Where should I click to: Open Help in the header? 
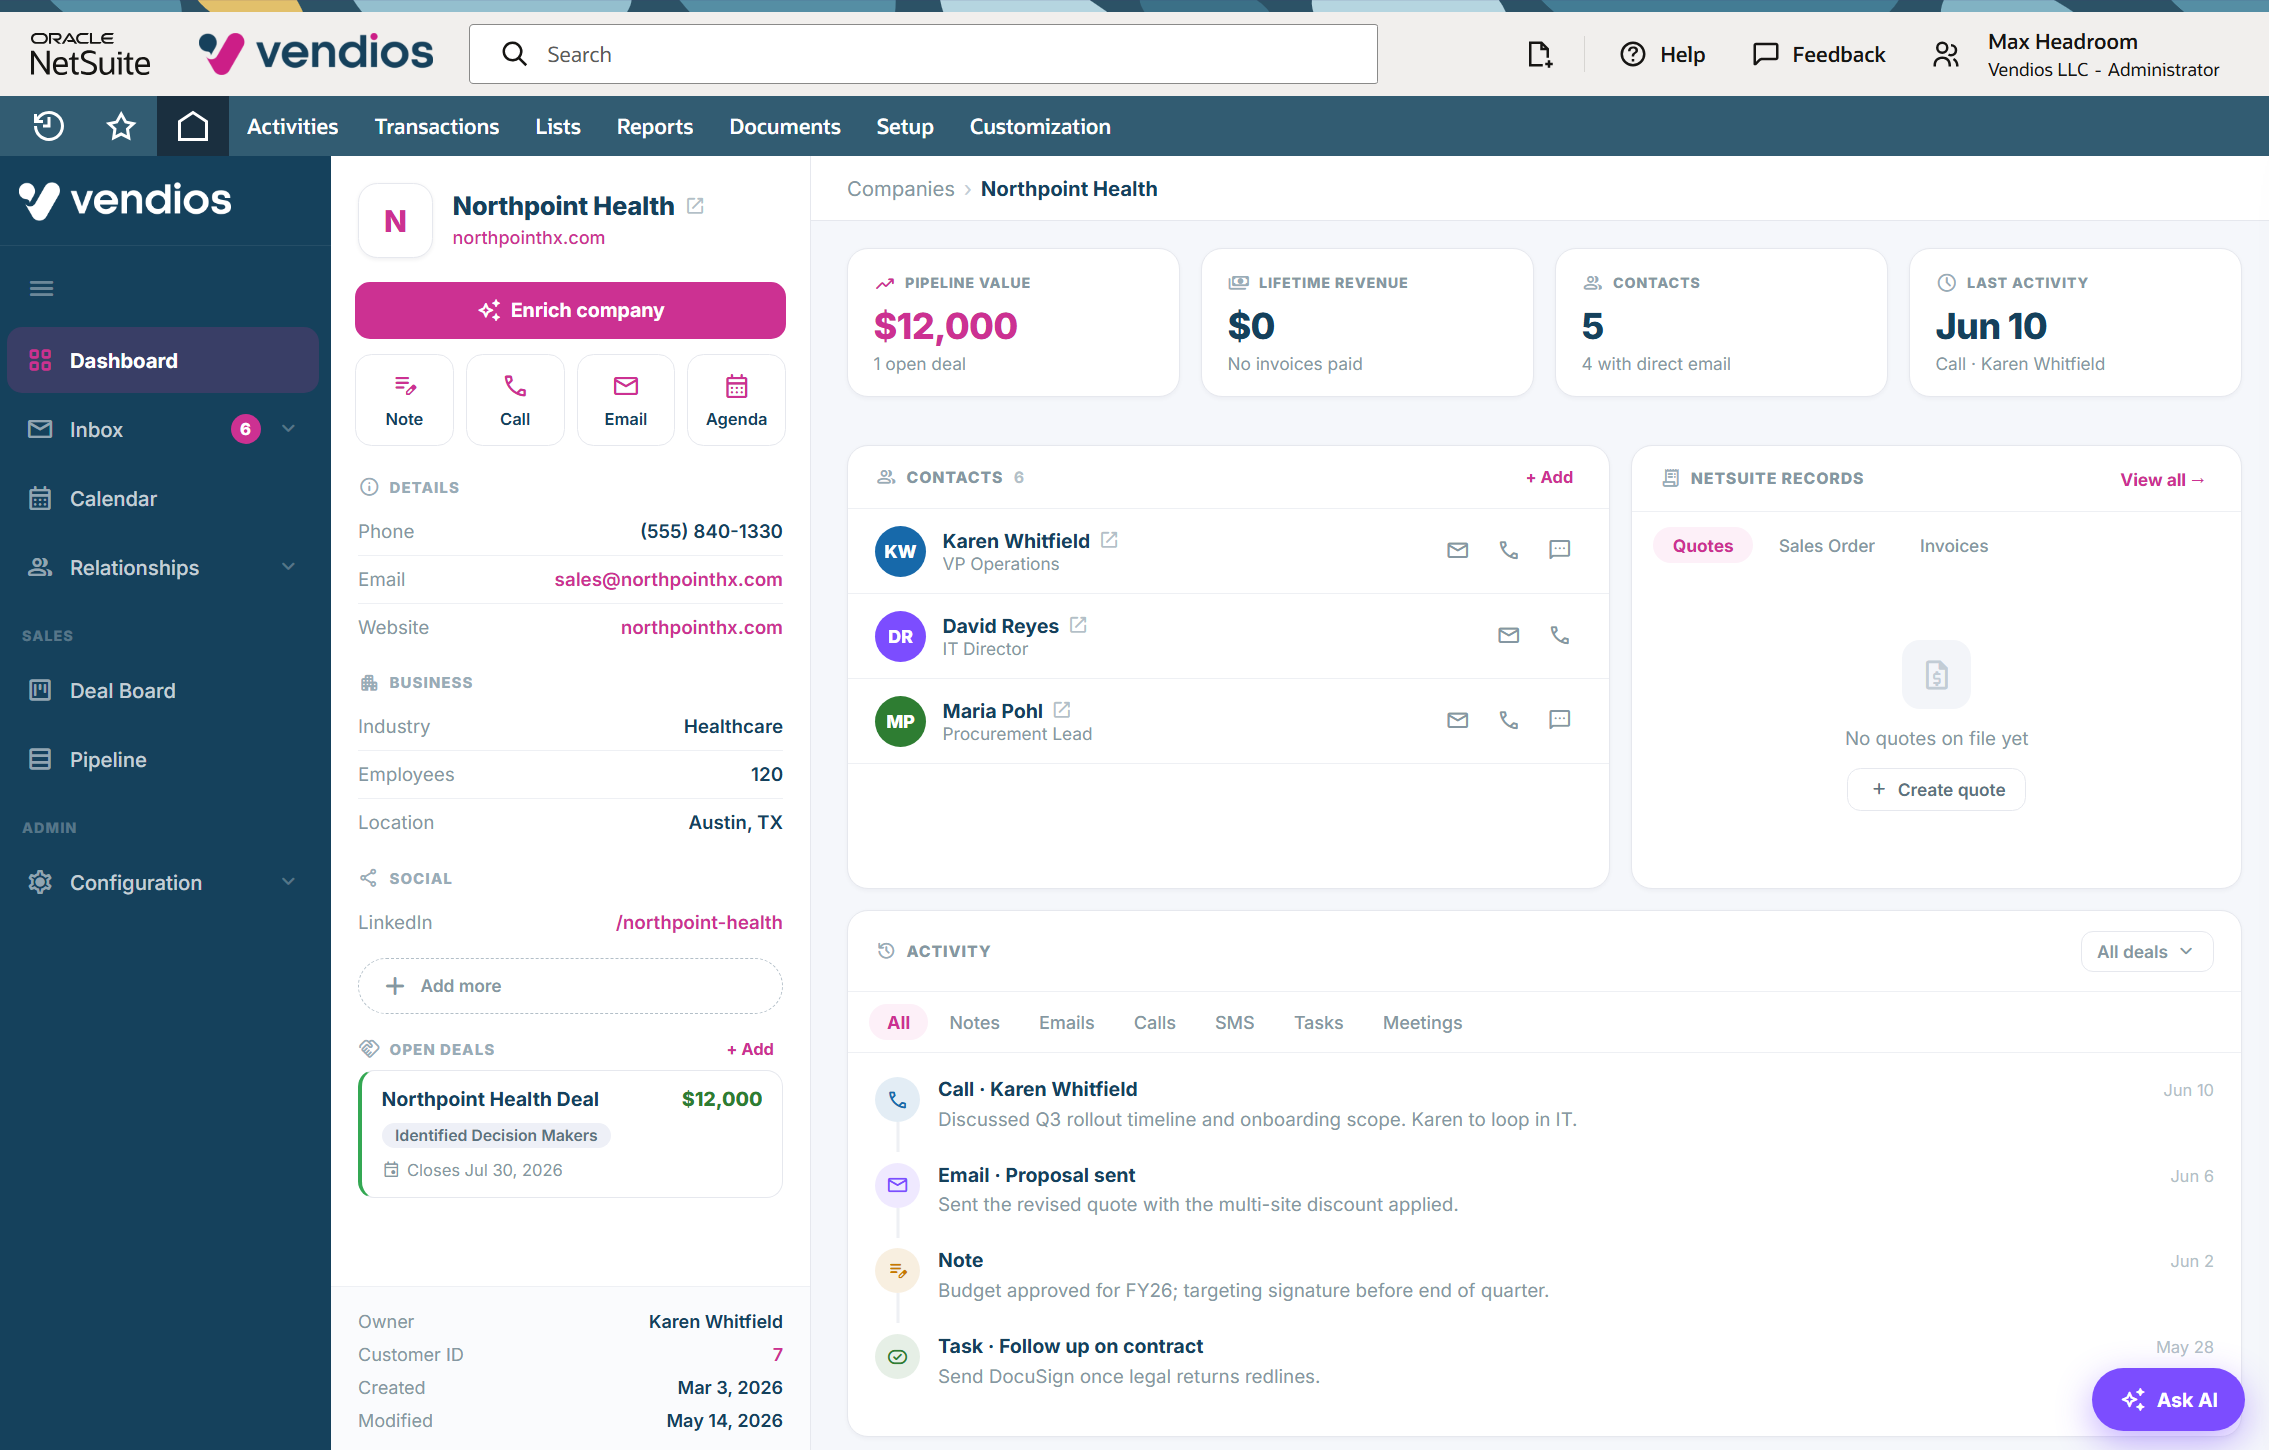coord(1662,54)
